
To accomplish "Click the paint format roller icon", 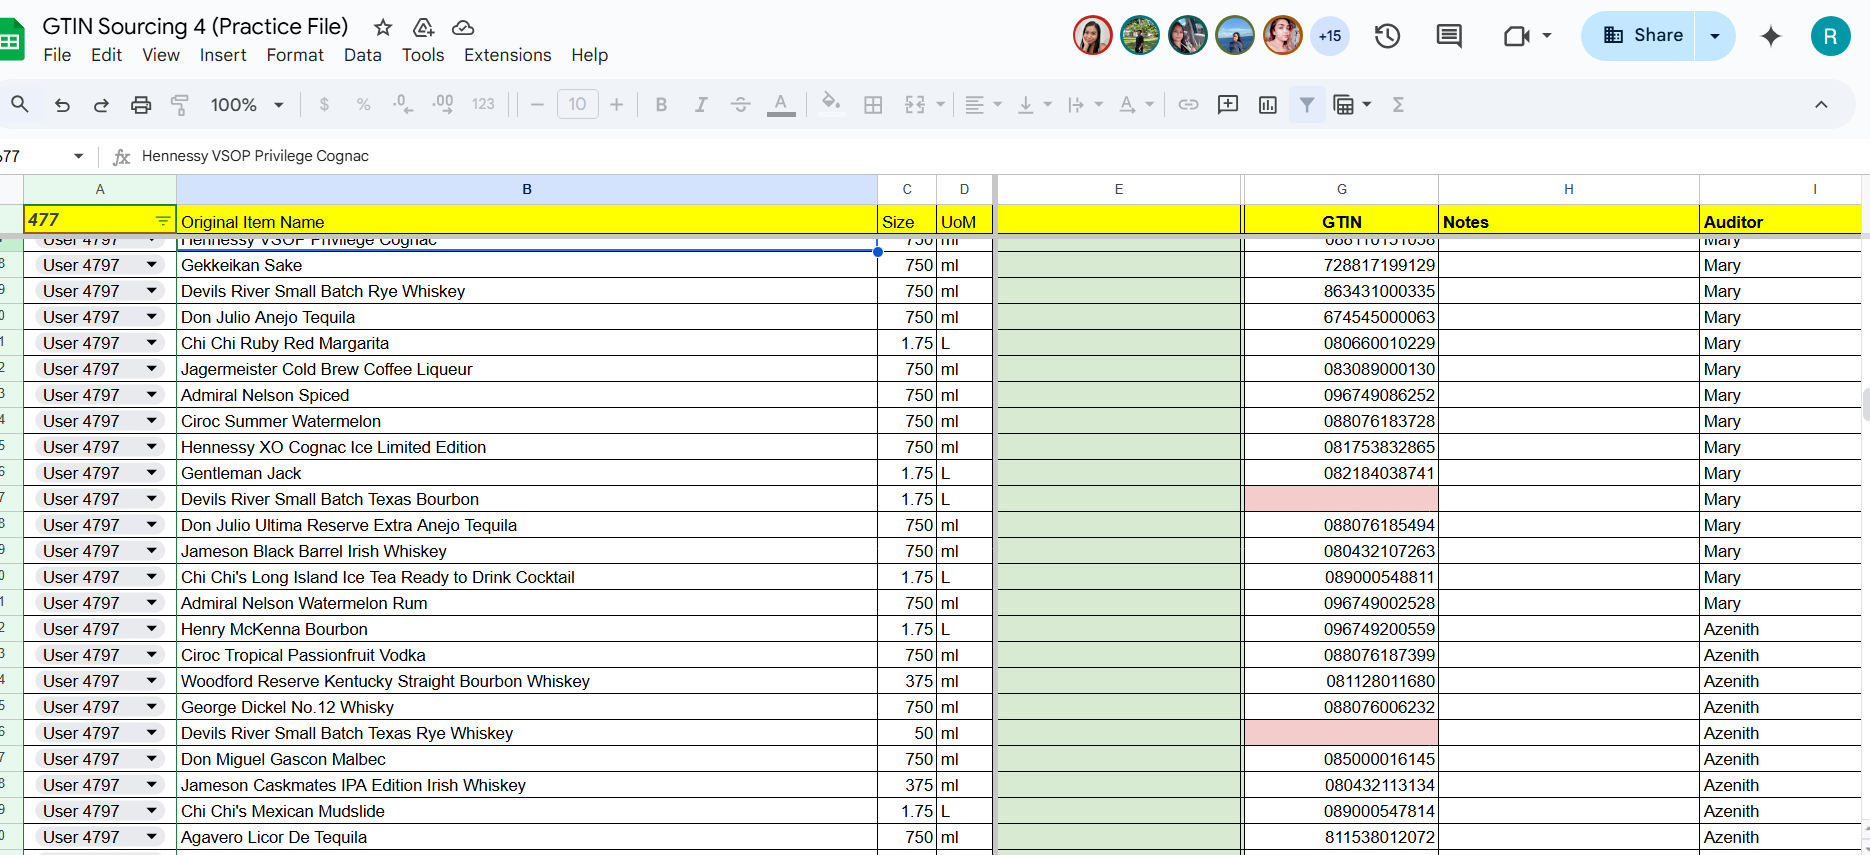I will click(x=180, y=105).
